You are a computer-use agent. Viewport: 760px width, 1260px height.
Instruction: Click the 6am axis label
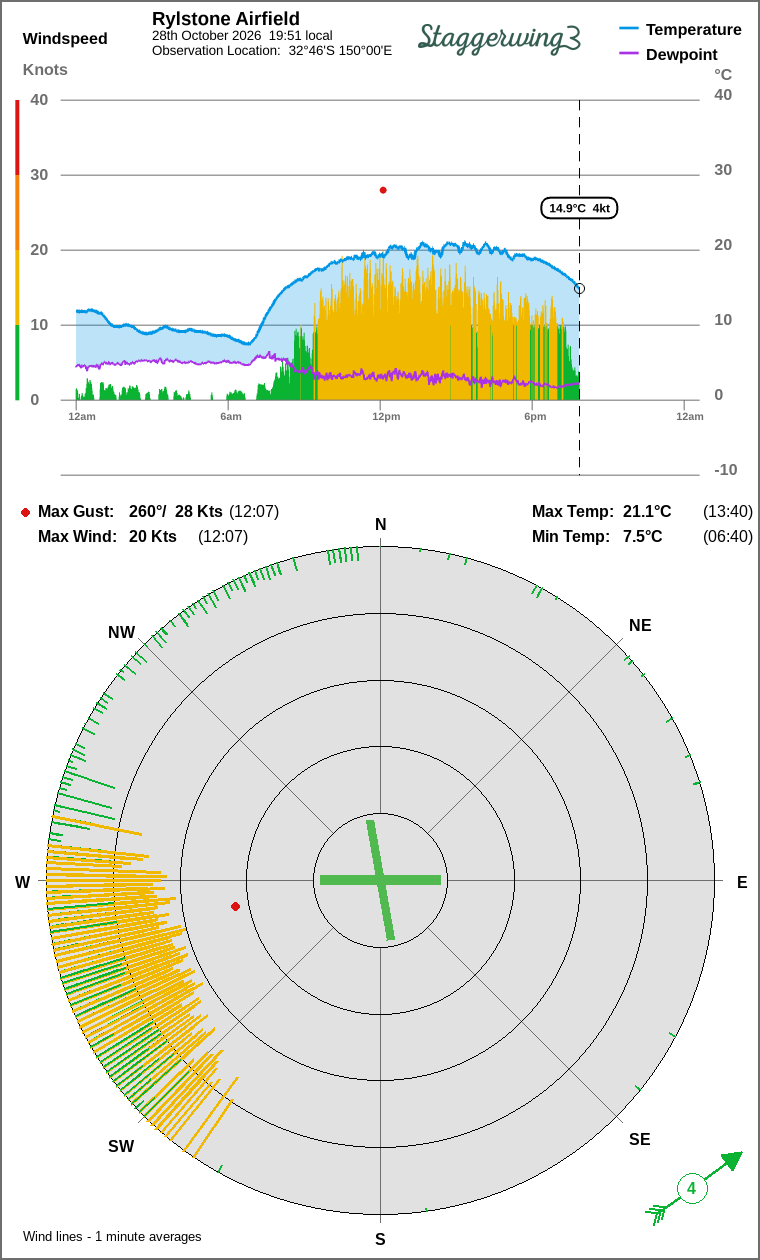point(231,416)
